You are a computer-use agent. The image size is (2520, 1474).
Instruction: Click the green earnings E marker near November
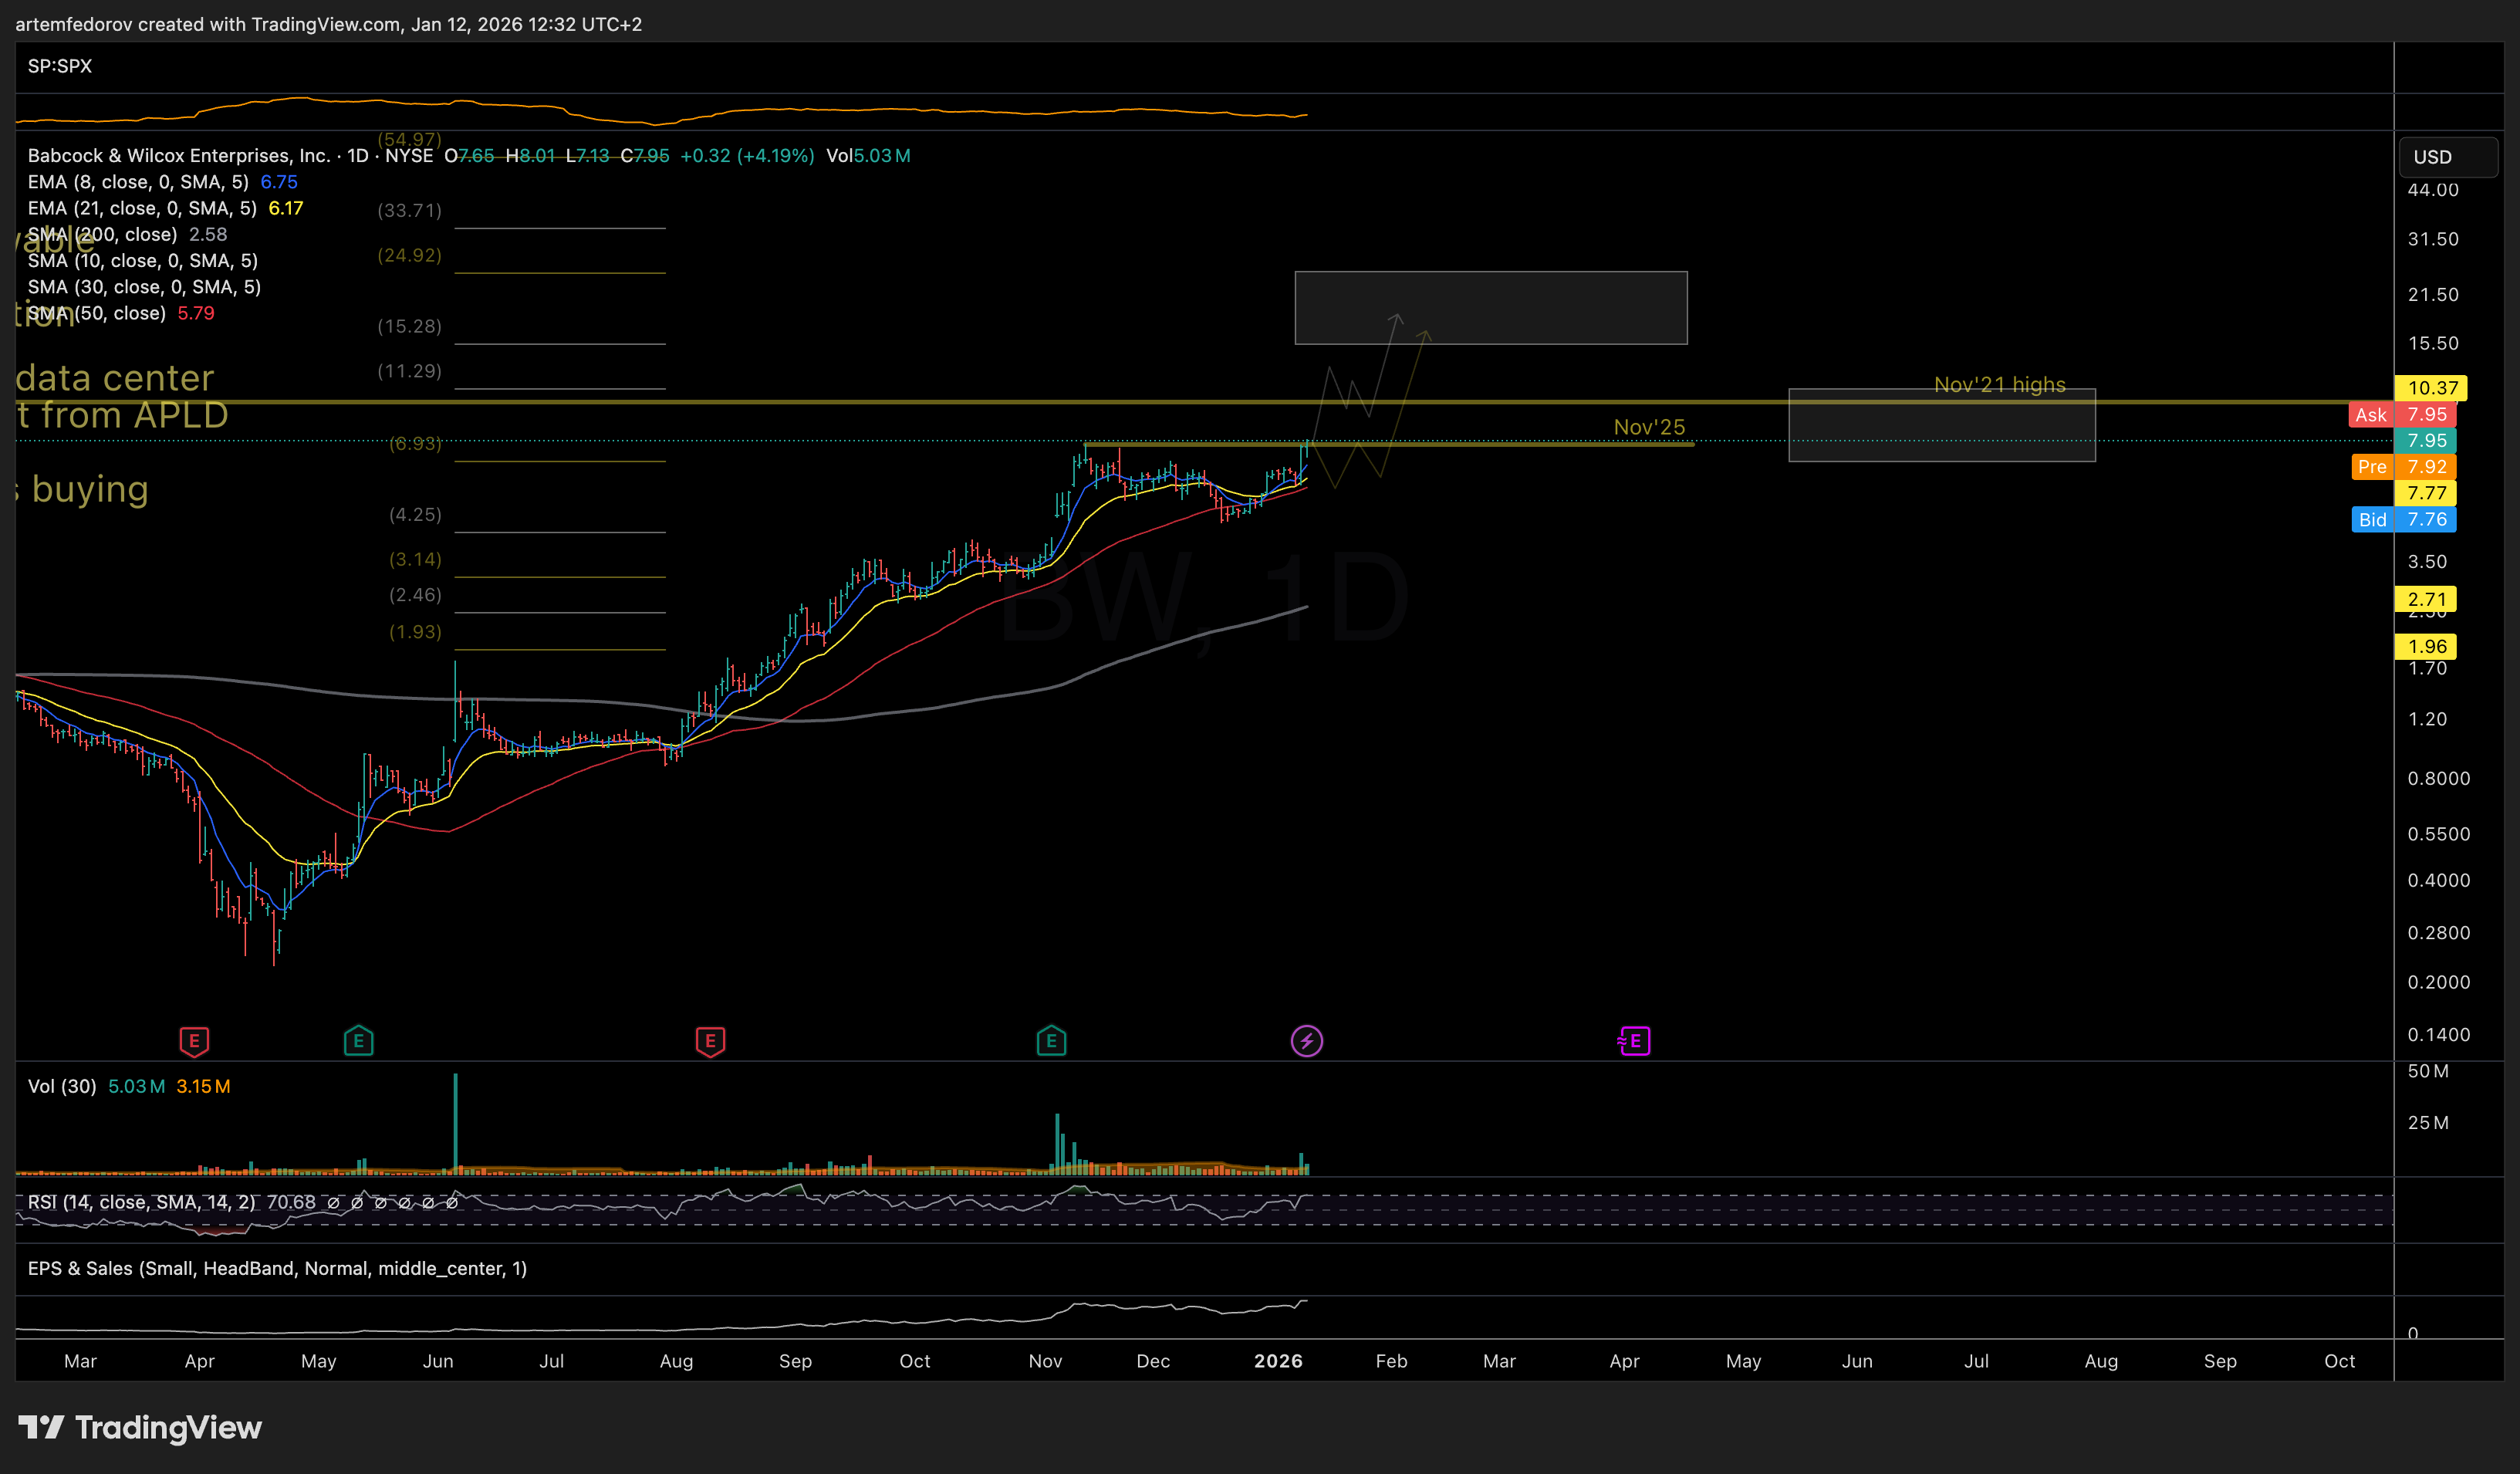1051,1041
